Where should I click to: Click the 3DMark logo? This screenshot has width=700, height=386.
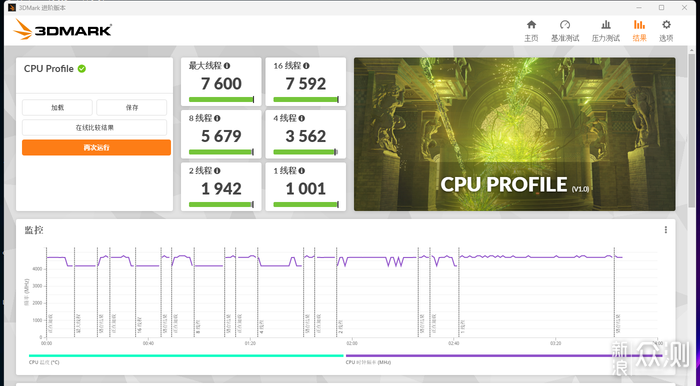pos(62,30)
